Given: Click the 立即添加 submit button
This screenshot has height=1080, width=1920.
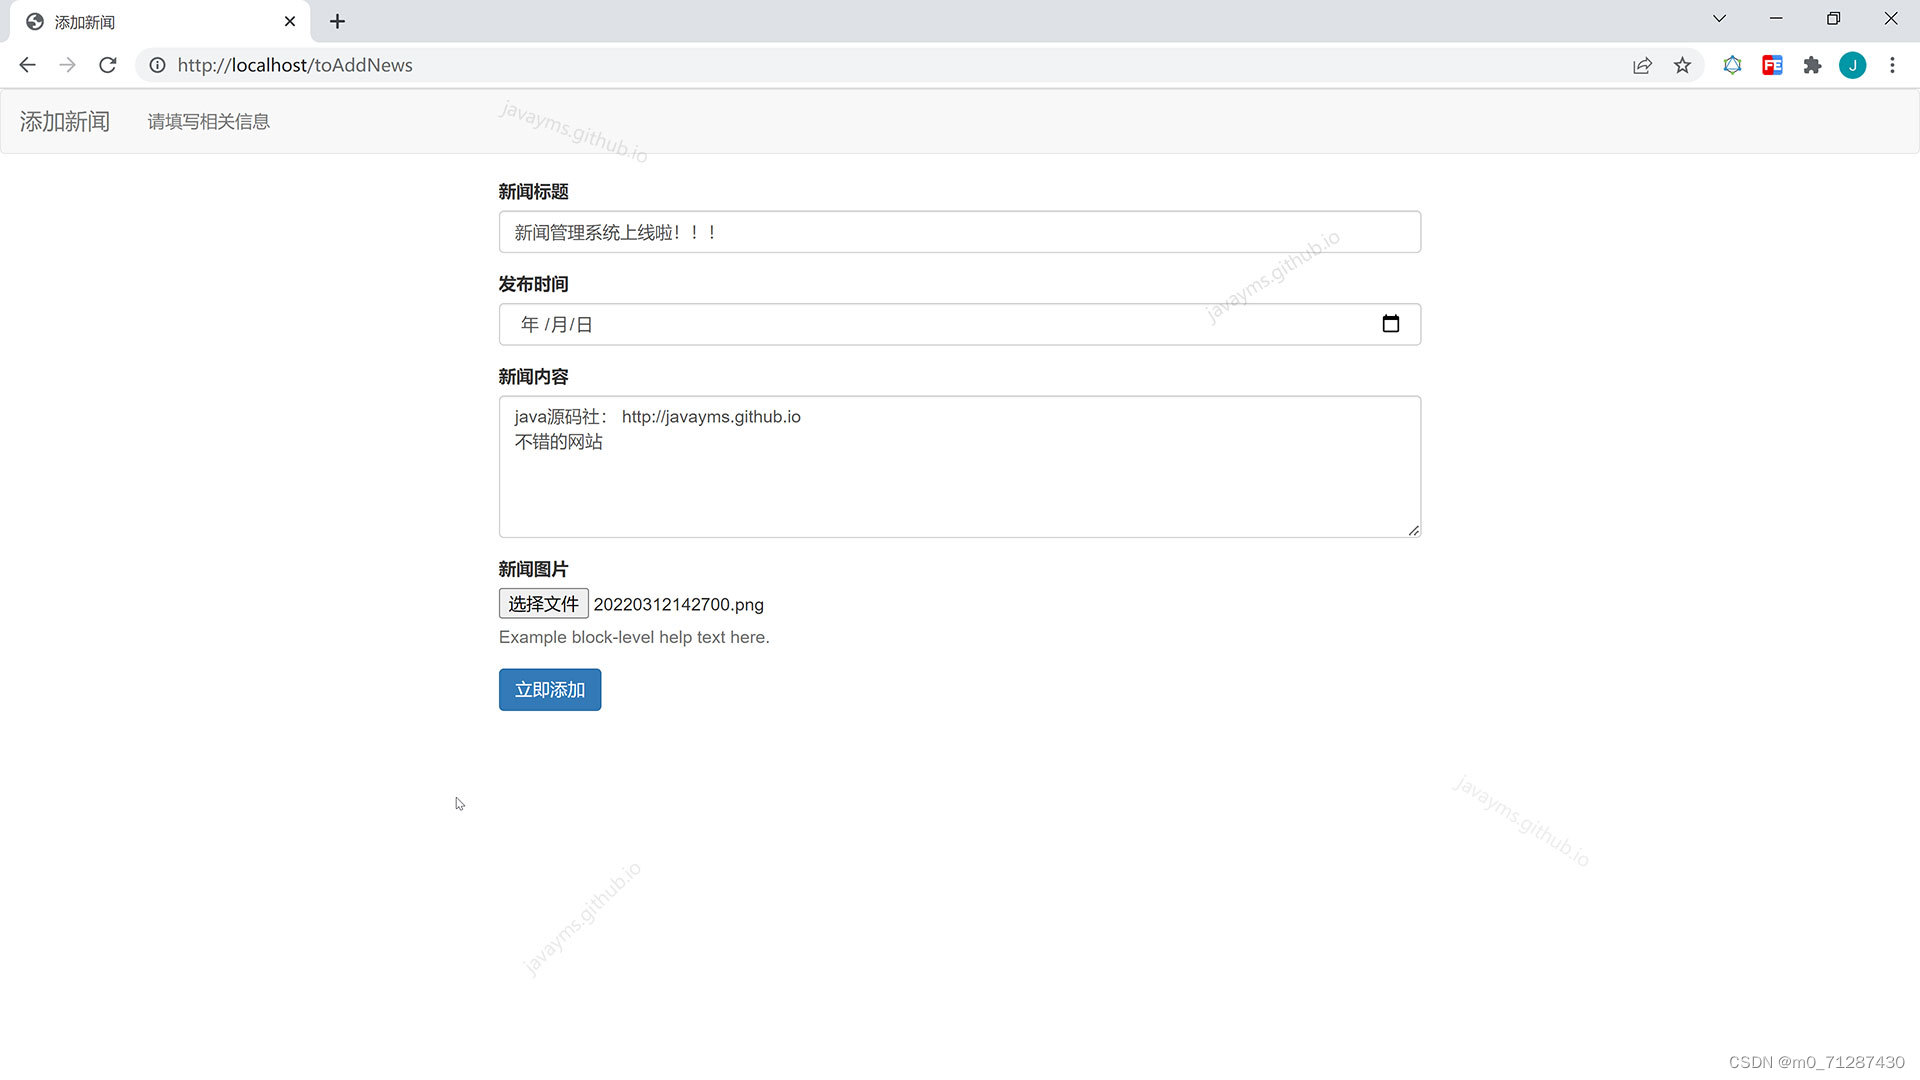Looking at the screenshot, I should 549,690.
